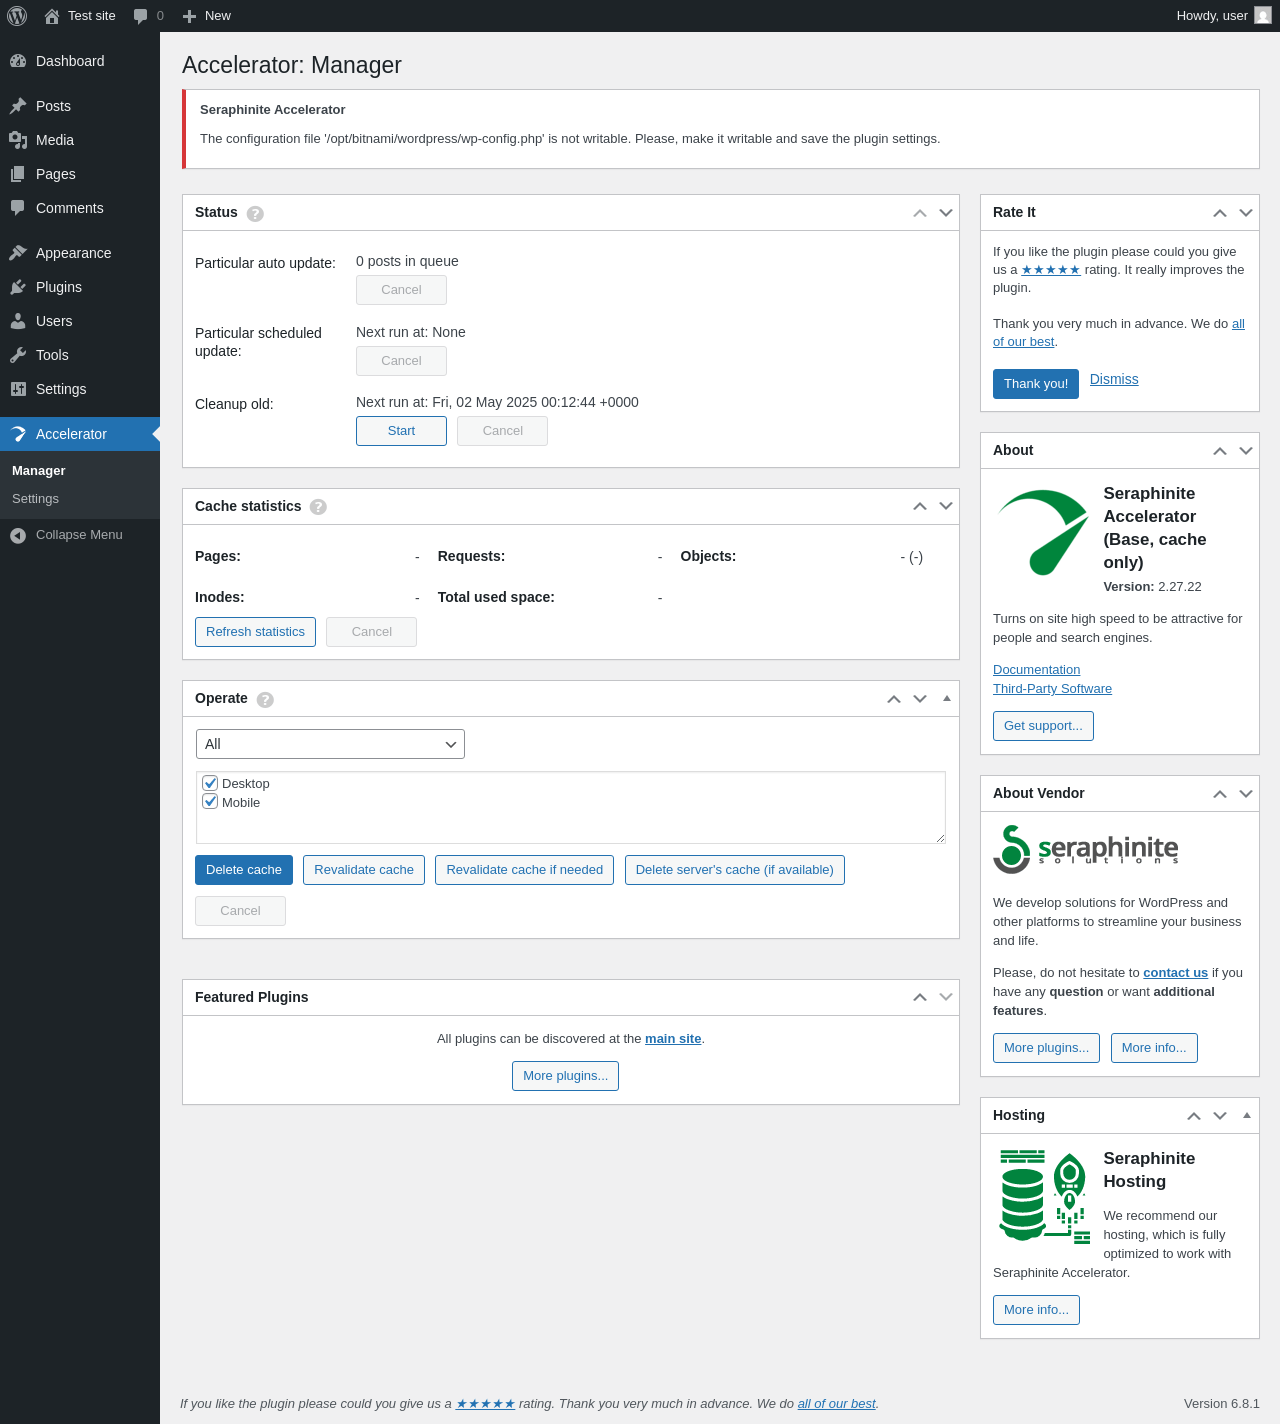Click More info... in Hosting panel
This screenshot has width=1280, height=1424.
(x=1036, y=1310)
